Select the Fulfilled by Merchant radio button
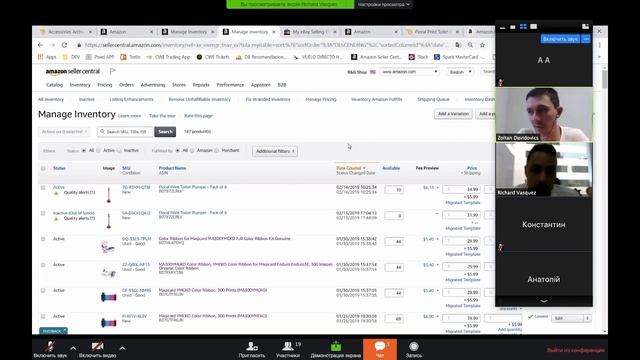This screenshot has width=640, height=360. pyautogui.click(x=217, y=151)
